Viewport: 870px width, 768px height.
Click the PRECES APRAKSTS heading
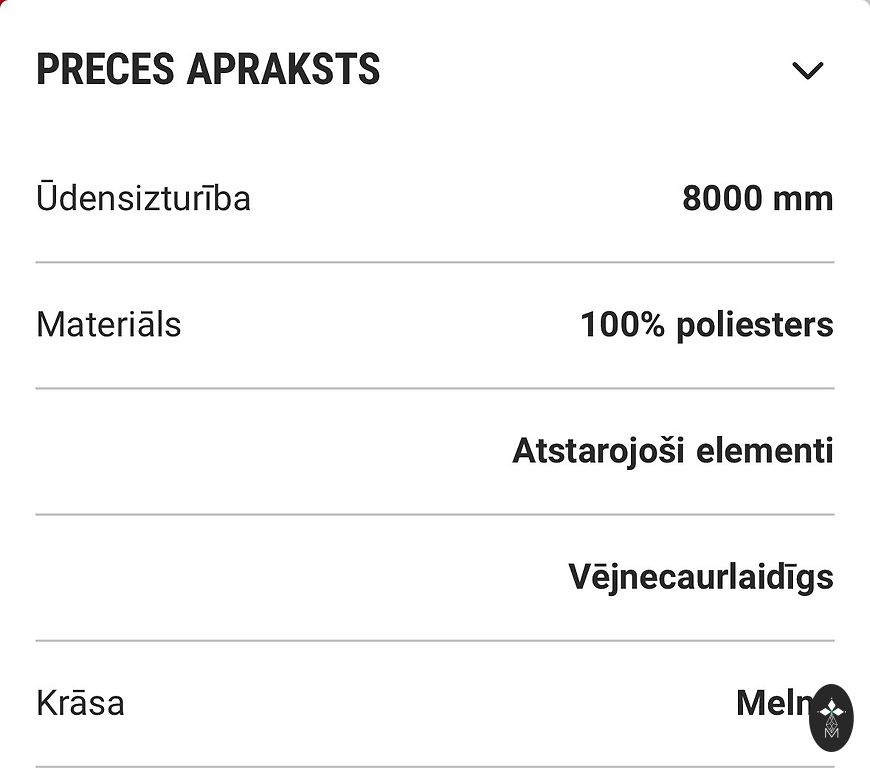208,70
